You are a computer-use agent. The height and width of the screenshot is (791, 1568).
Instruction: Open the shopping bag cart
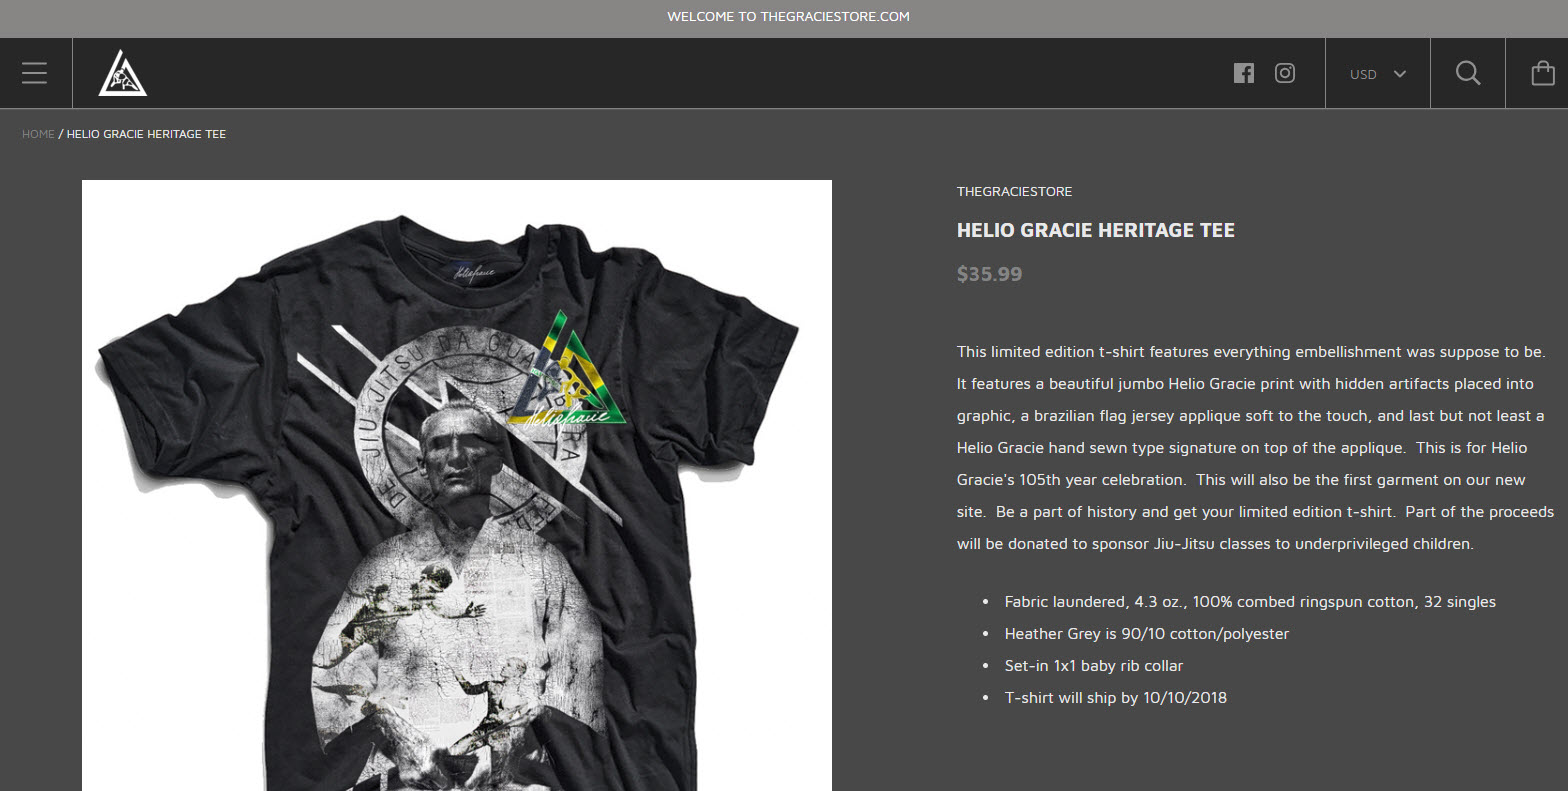coord(1543,73)
